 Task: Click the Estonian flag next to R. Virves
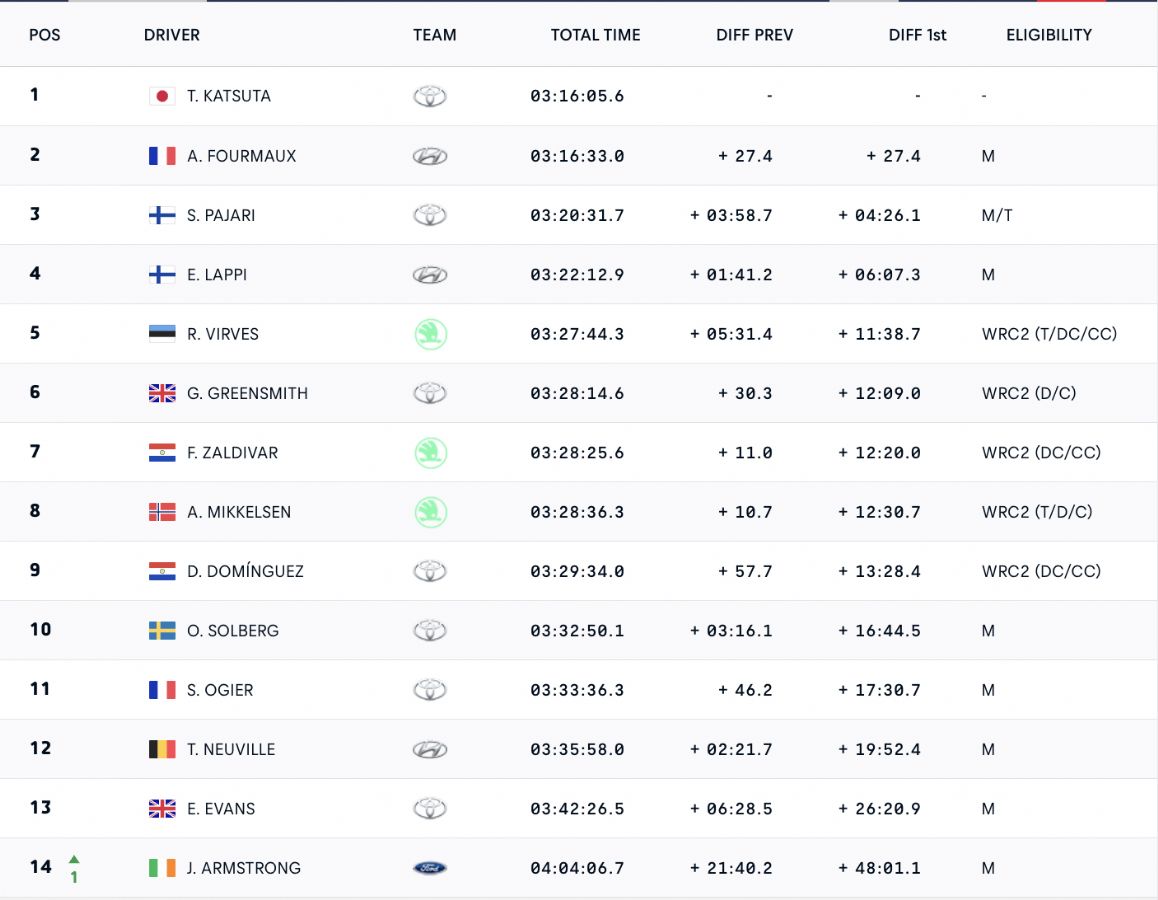click(162, 334)
